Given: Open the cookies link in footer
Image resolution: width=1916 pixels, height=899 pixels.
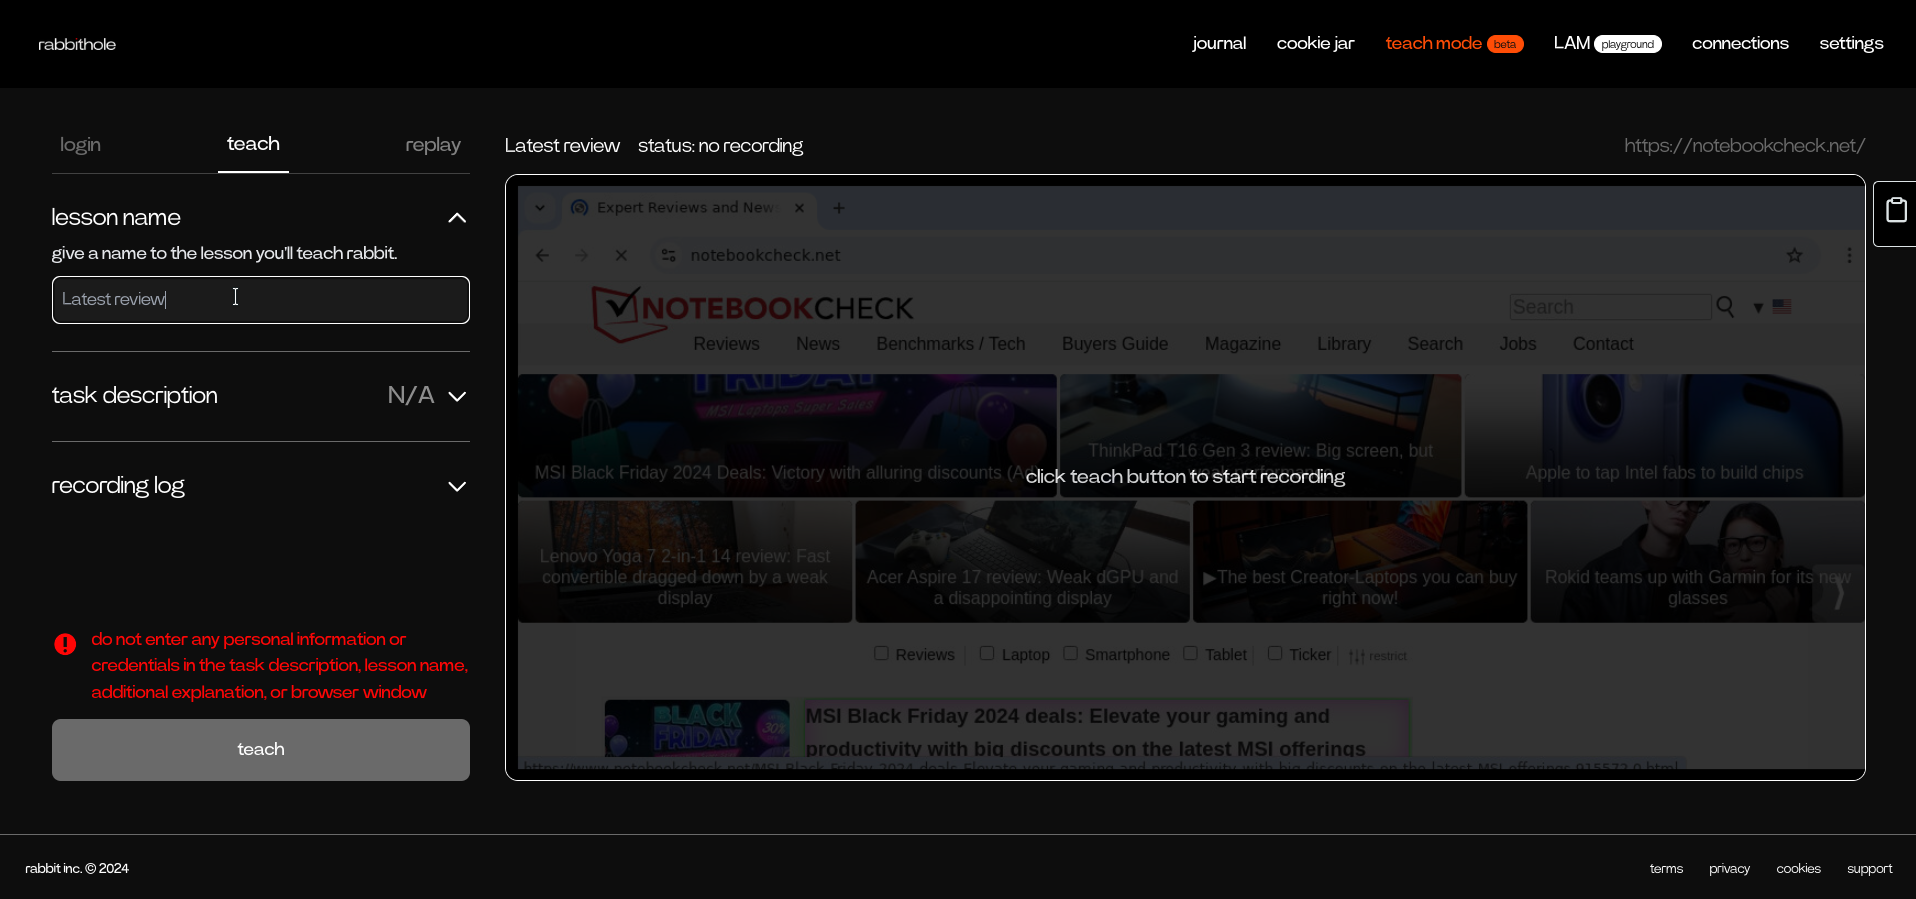Looking at the screenshot, I should coord(1798,868).
